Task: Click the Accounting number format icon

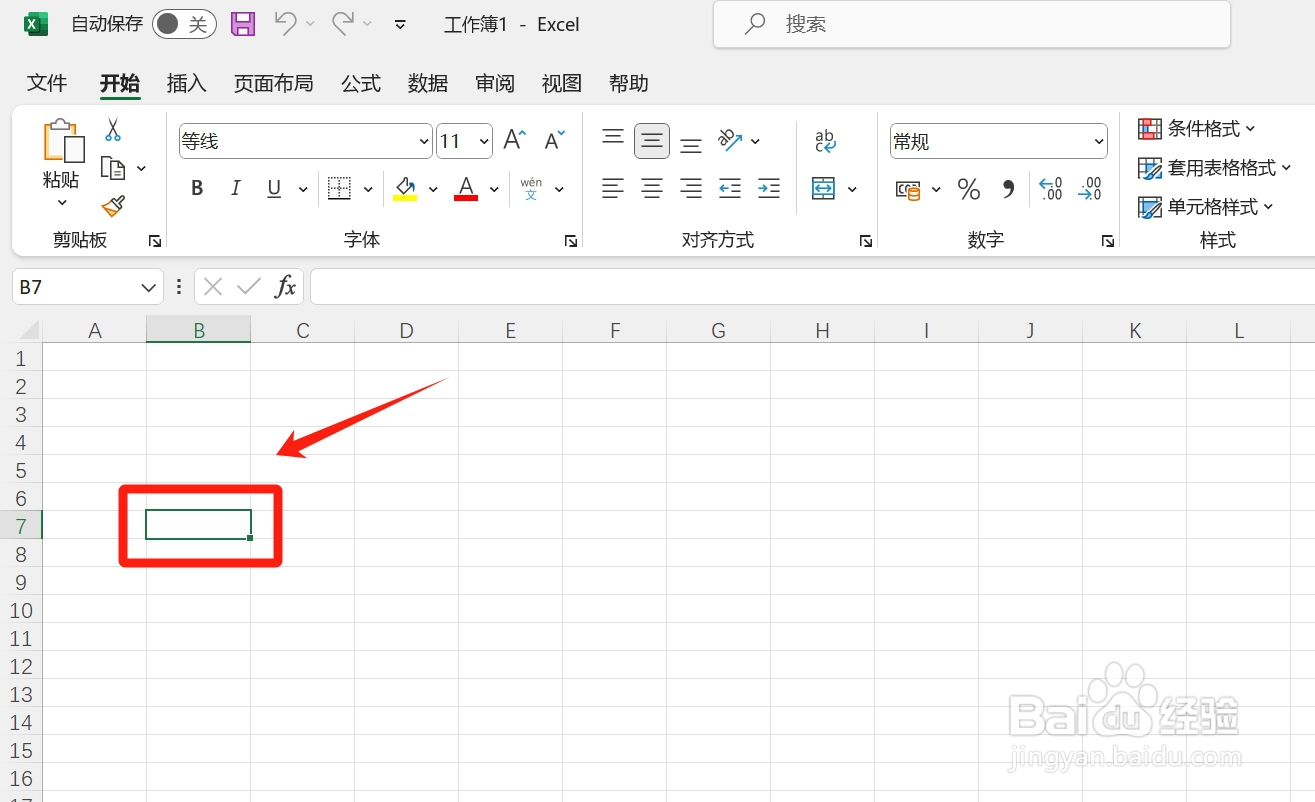Action: 908,189
